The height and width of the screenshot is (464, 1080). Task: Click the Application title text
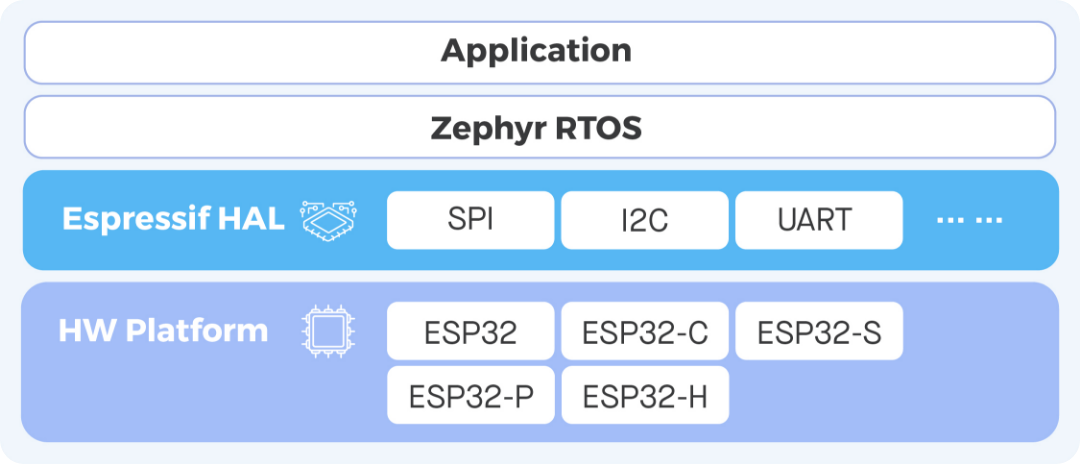(x=537, y=51)
